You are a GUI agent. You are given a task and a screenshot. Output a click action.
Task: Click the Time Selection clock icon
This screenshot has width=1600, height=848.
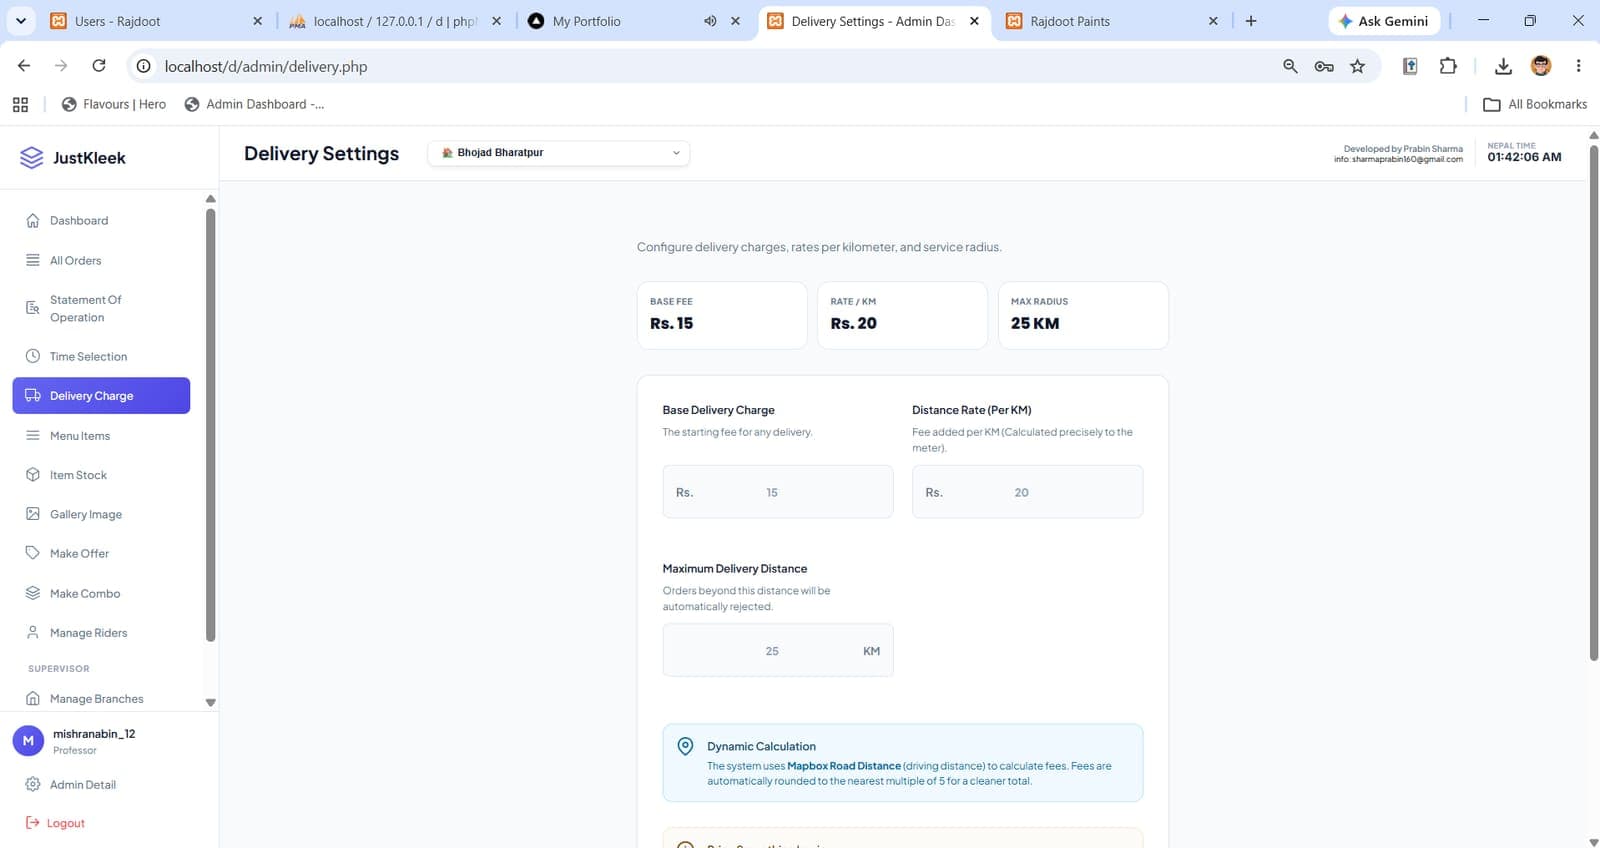tap(33, 356)
